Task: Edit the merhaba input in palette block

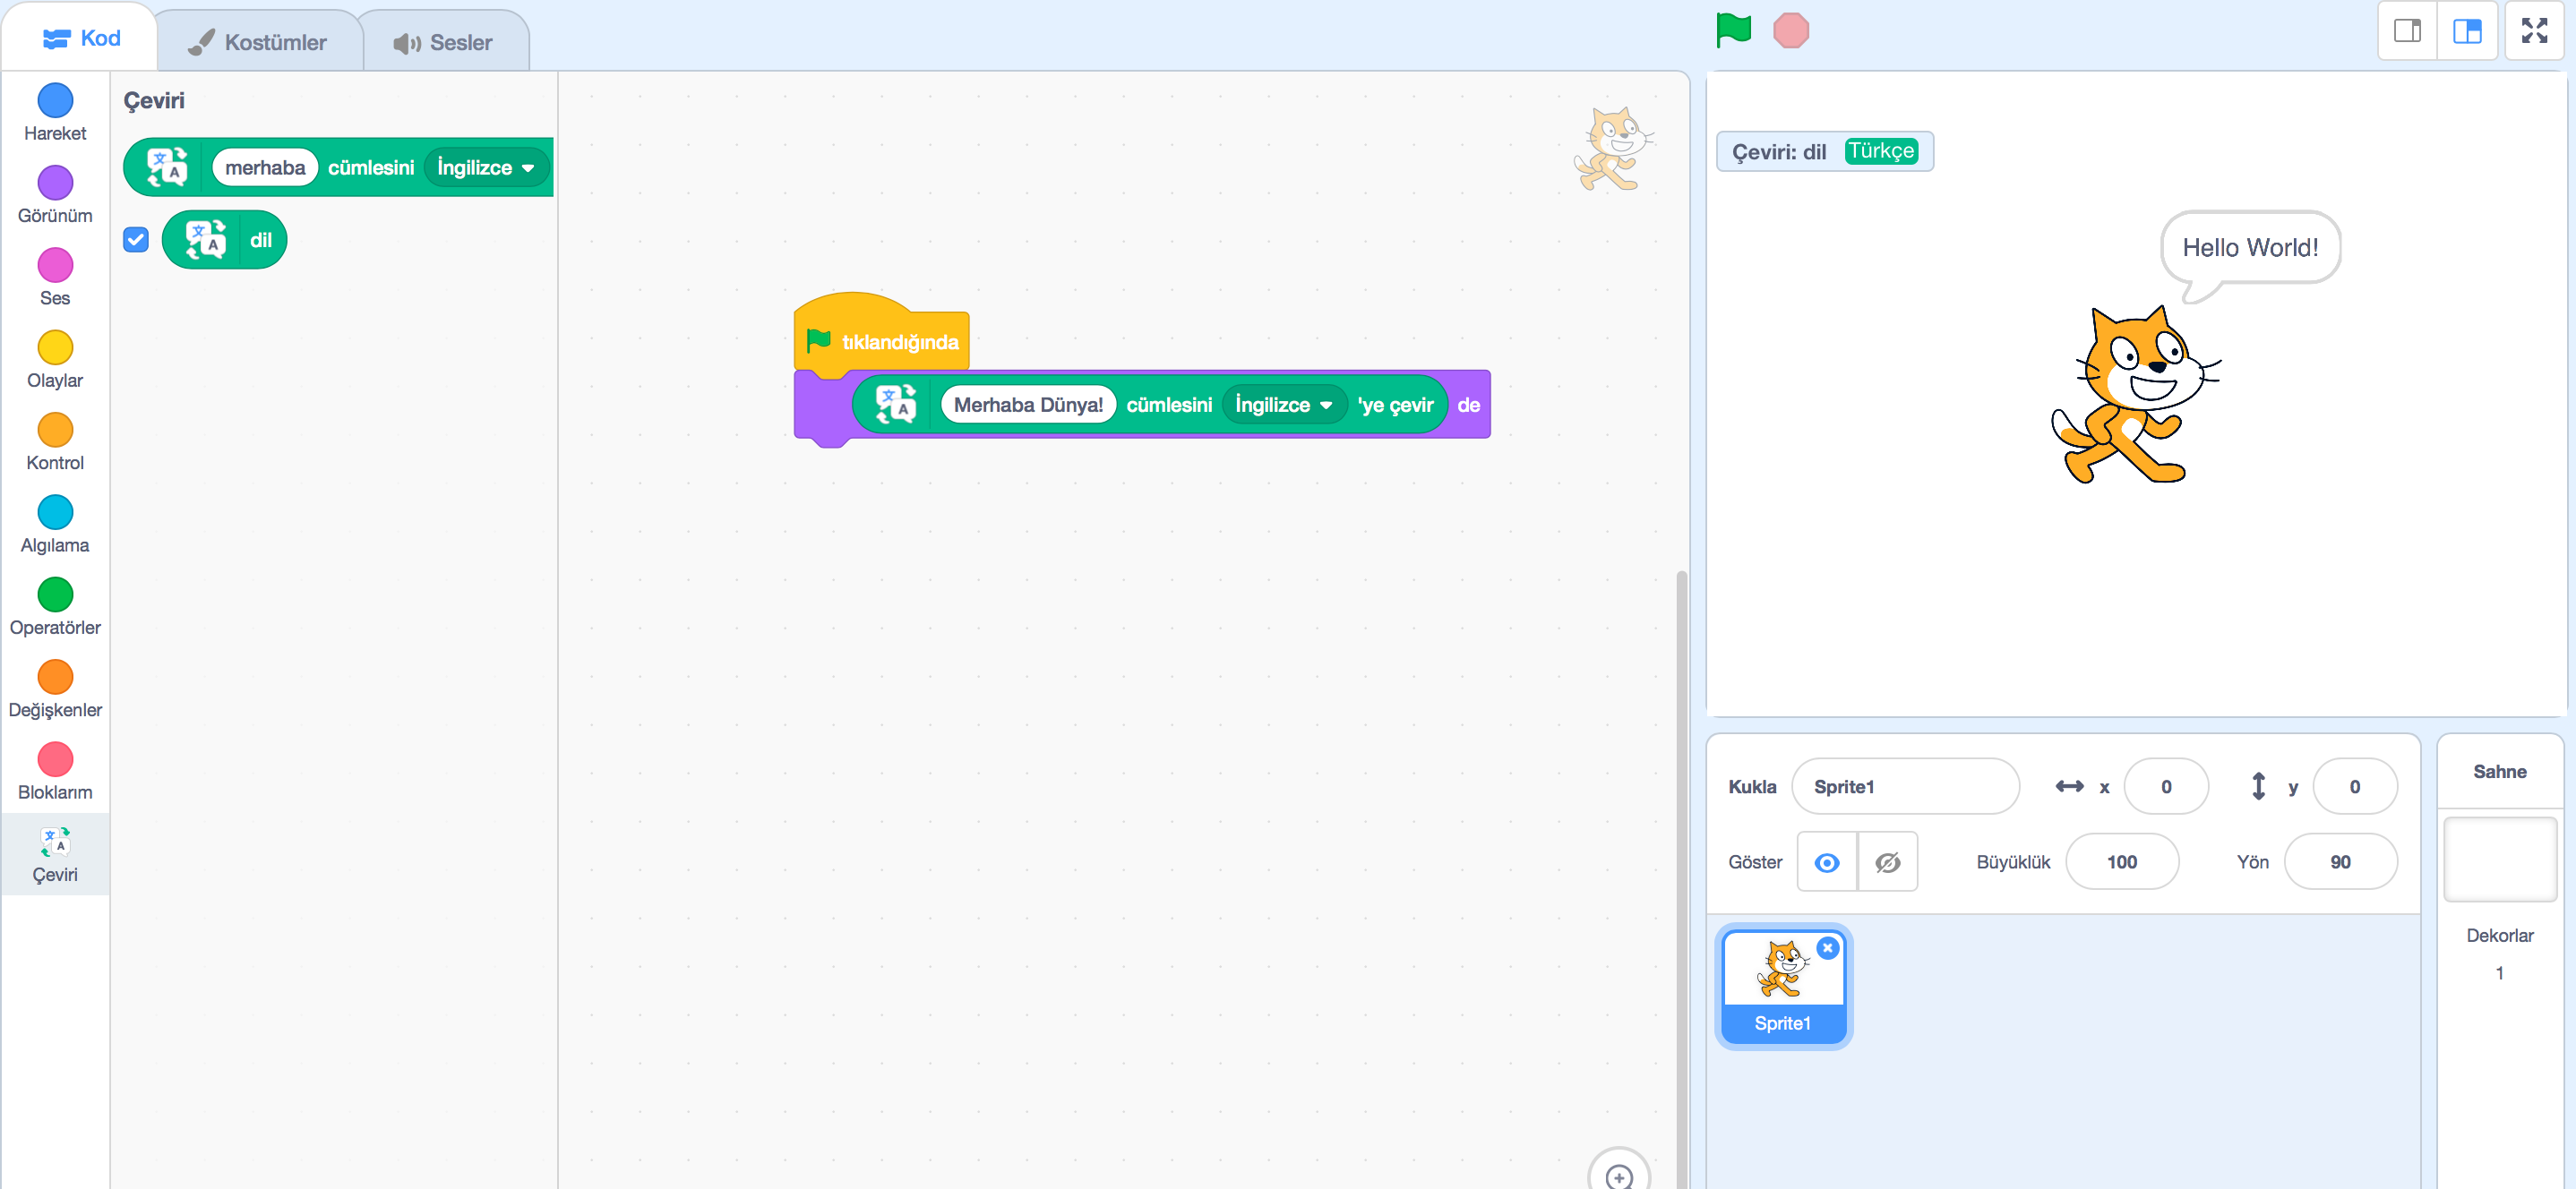Action: [x=265, y=167]
